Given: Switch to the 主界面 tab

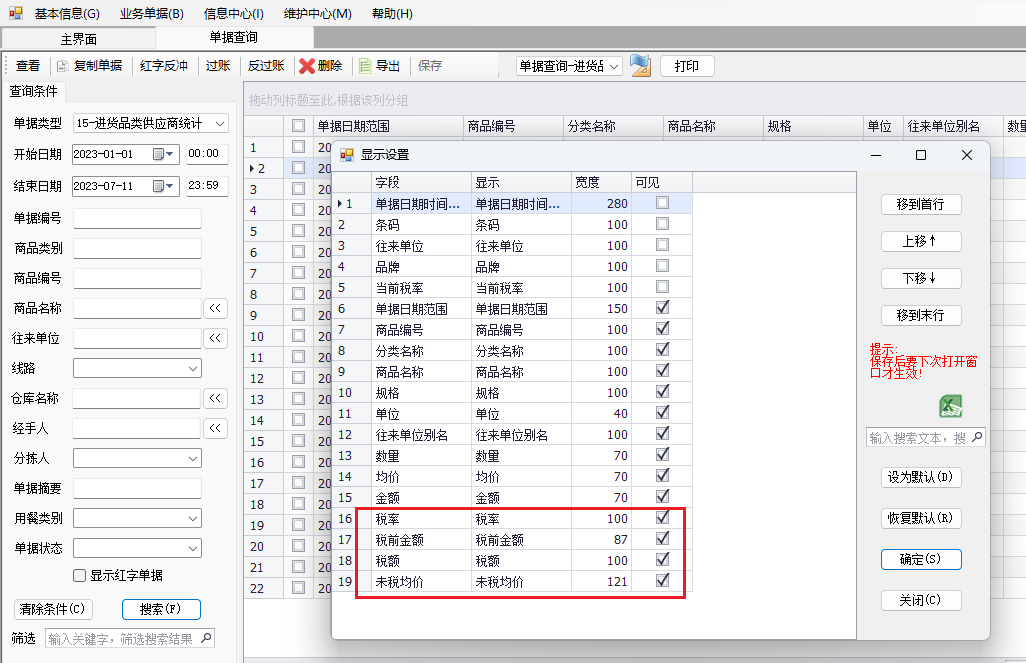Looking at the screenshot, I should (79, 39).
